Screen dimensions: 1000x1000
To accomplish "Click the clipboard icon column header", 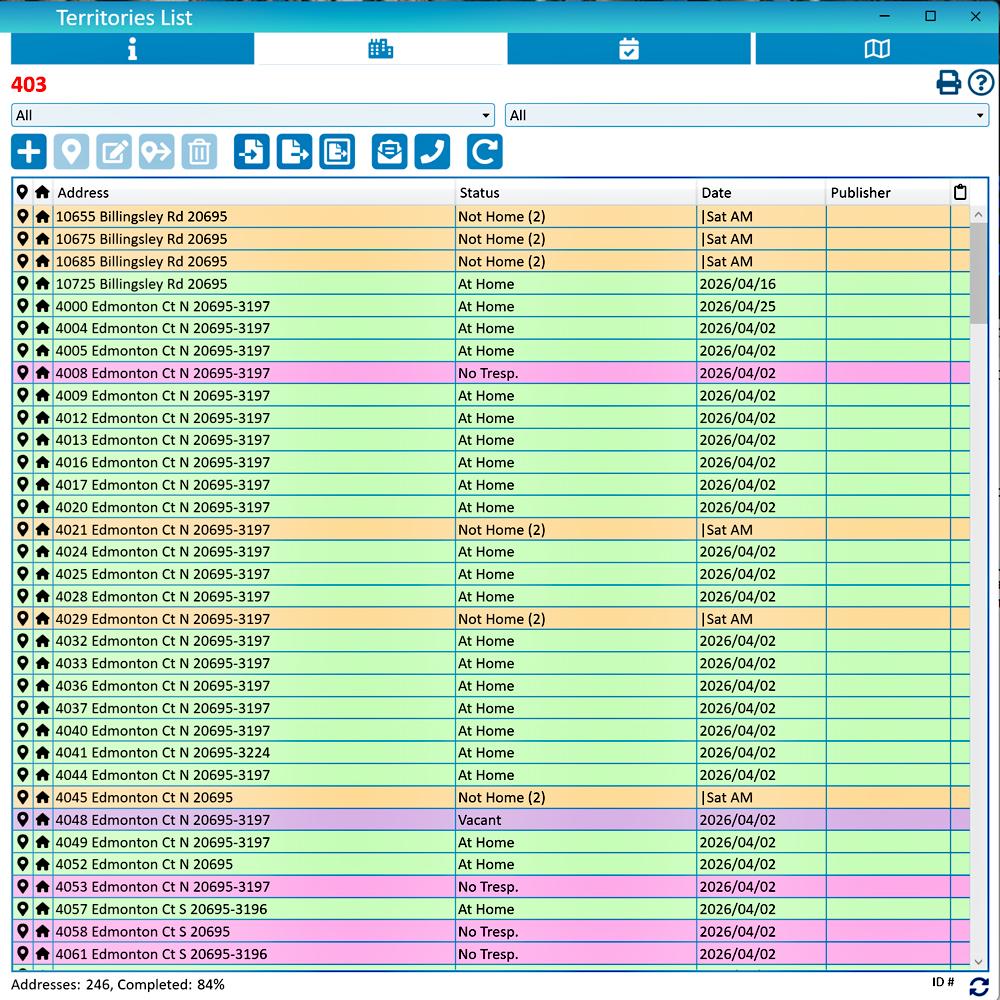I will tap(960, 192).
